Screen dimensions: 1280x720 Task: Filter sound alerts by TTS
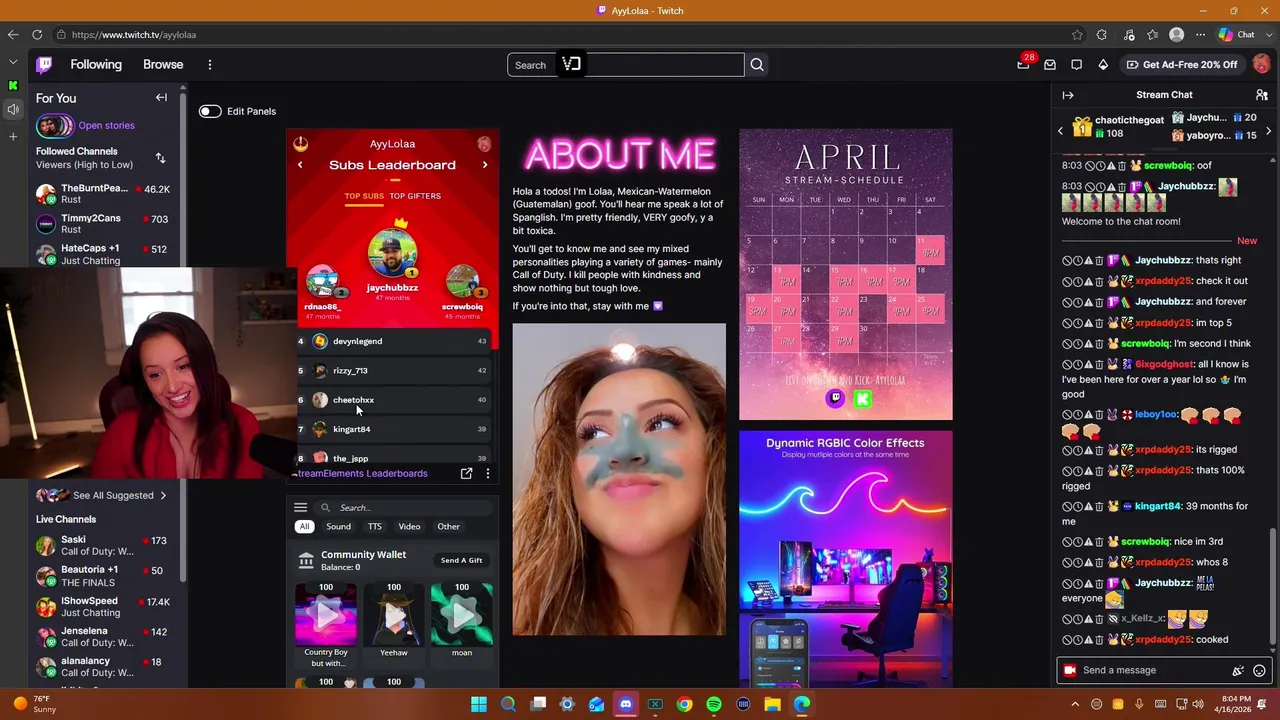pyautogui.click(x=374, y=527)
